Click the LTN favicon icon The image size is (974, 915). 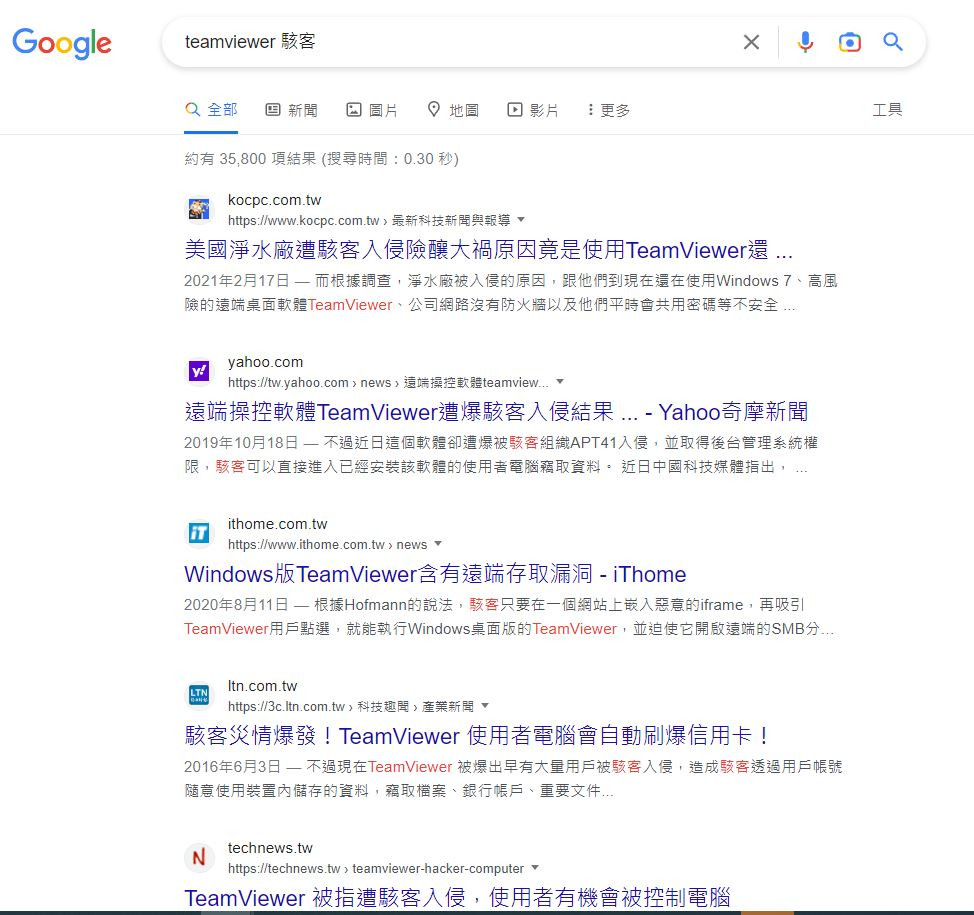pos(199,695)
